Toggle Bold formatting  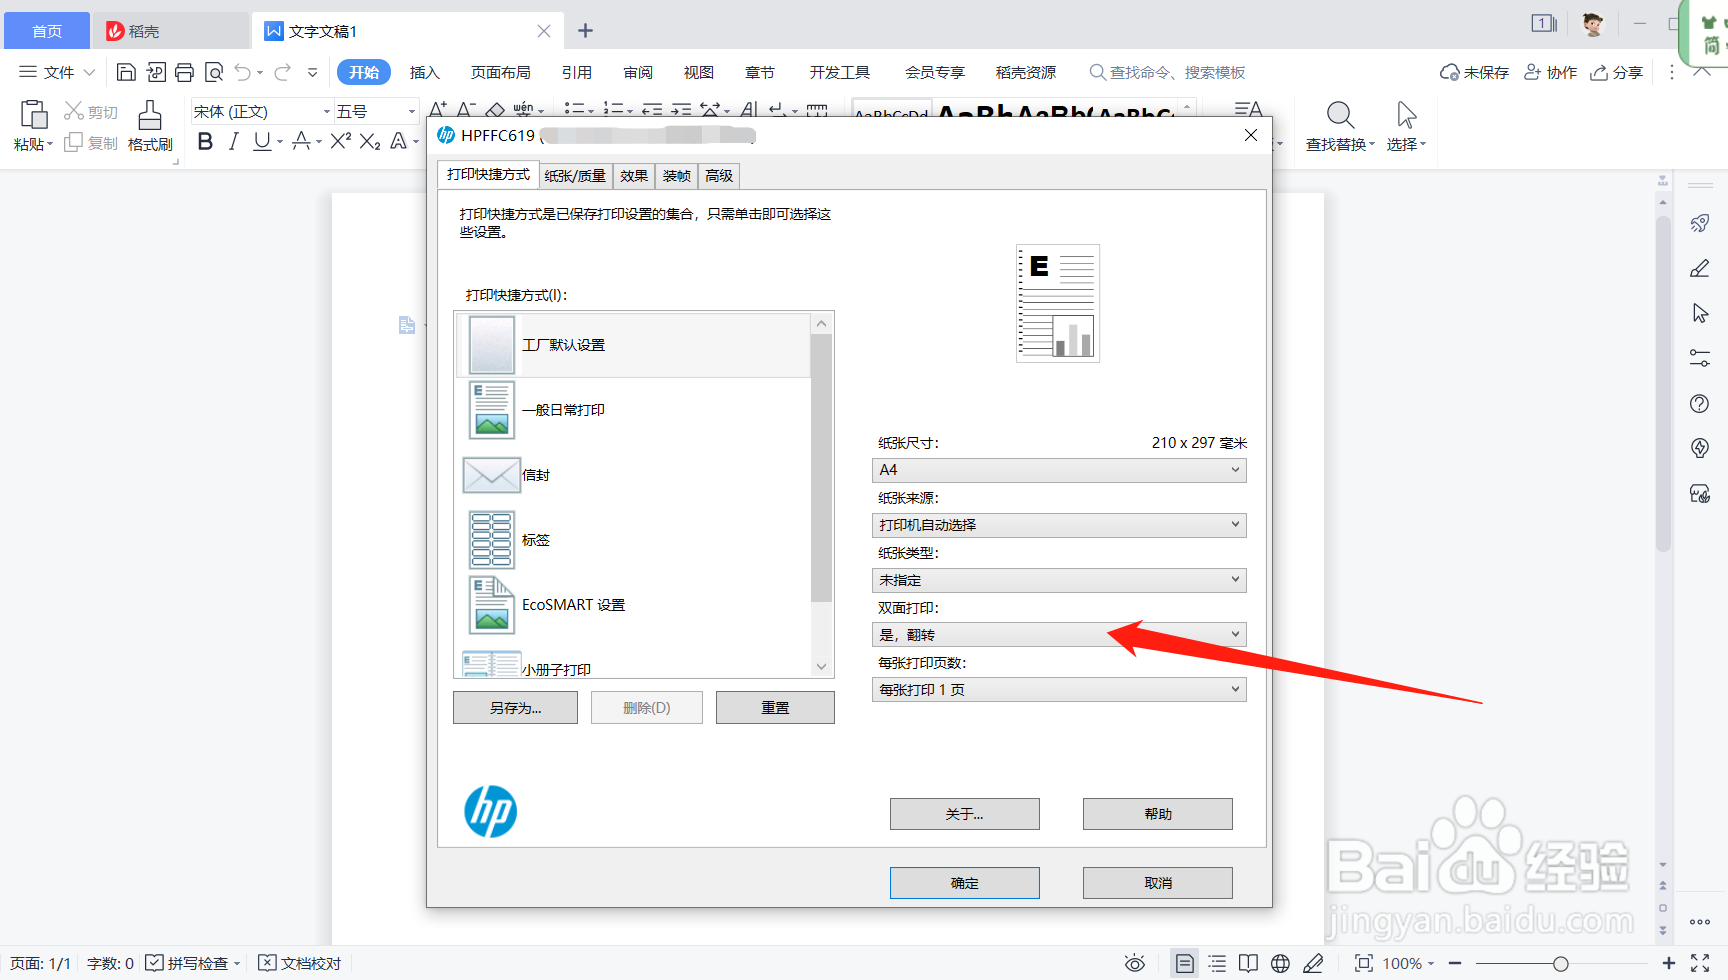coord(205,142)
